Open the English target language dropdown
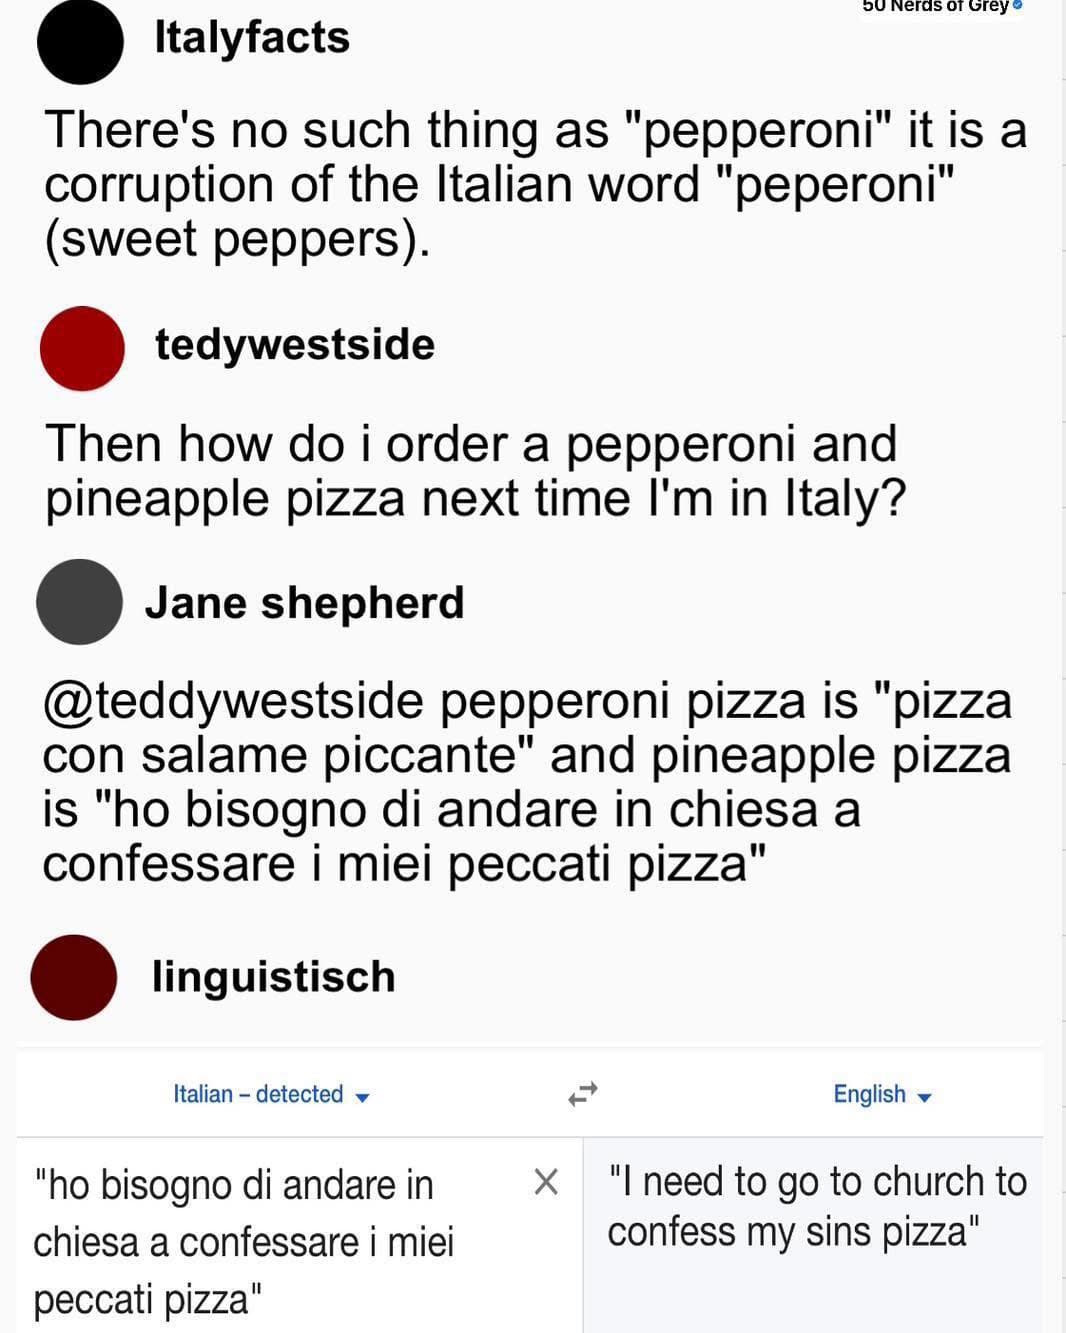 881,1095
